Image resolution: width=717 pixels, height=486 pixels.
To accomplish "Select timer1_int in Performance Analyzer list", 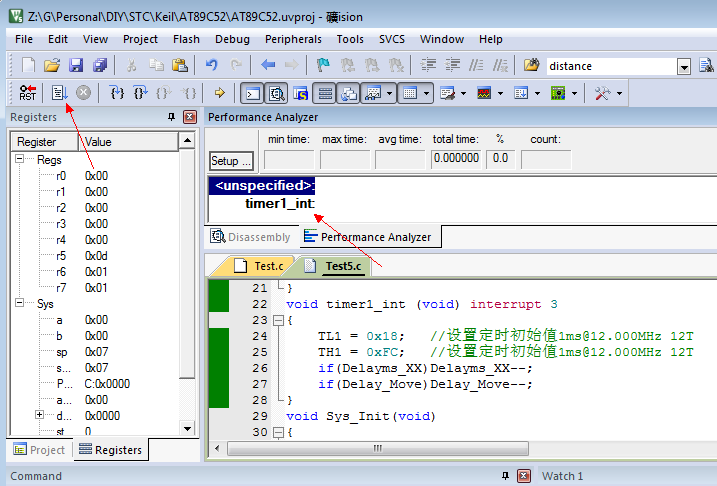I will [x=280, y=203].
